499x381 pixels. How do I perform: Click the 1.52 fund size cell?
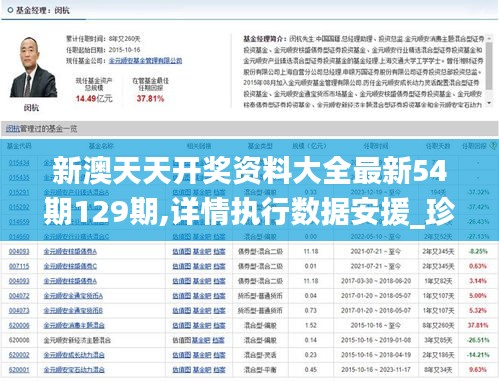click(311, 325)
